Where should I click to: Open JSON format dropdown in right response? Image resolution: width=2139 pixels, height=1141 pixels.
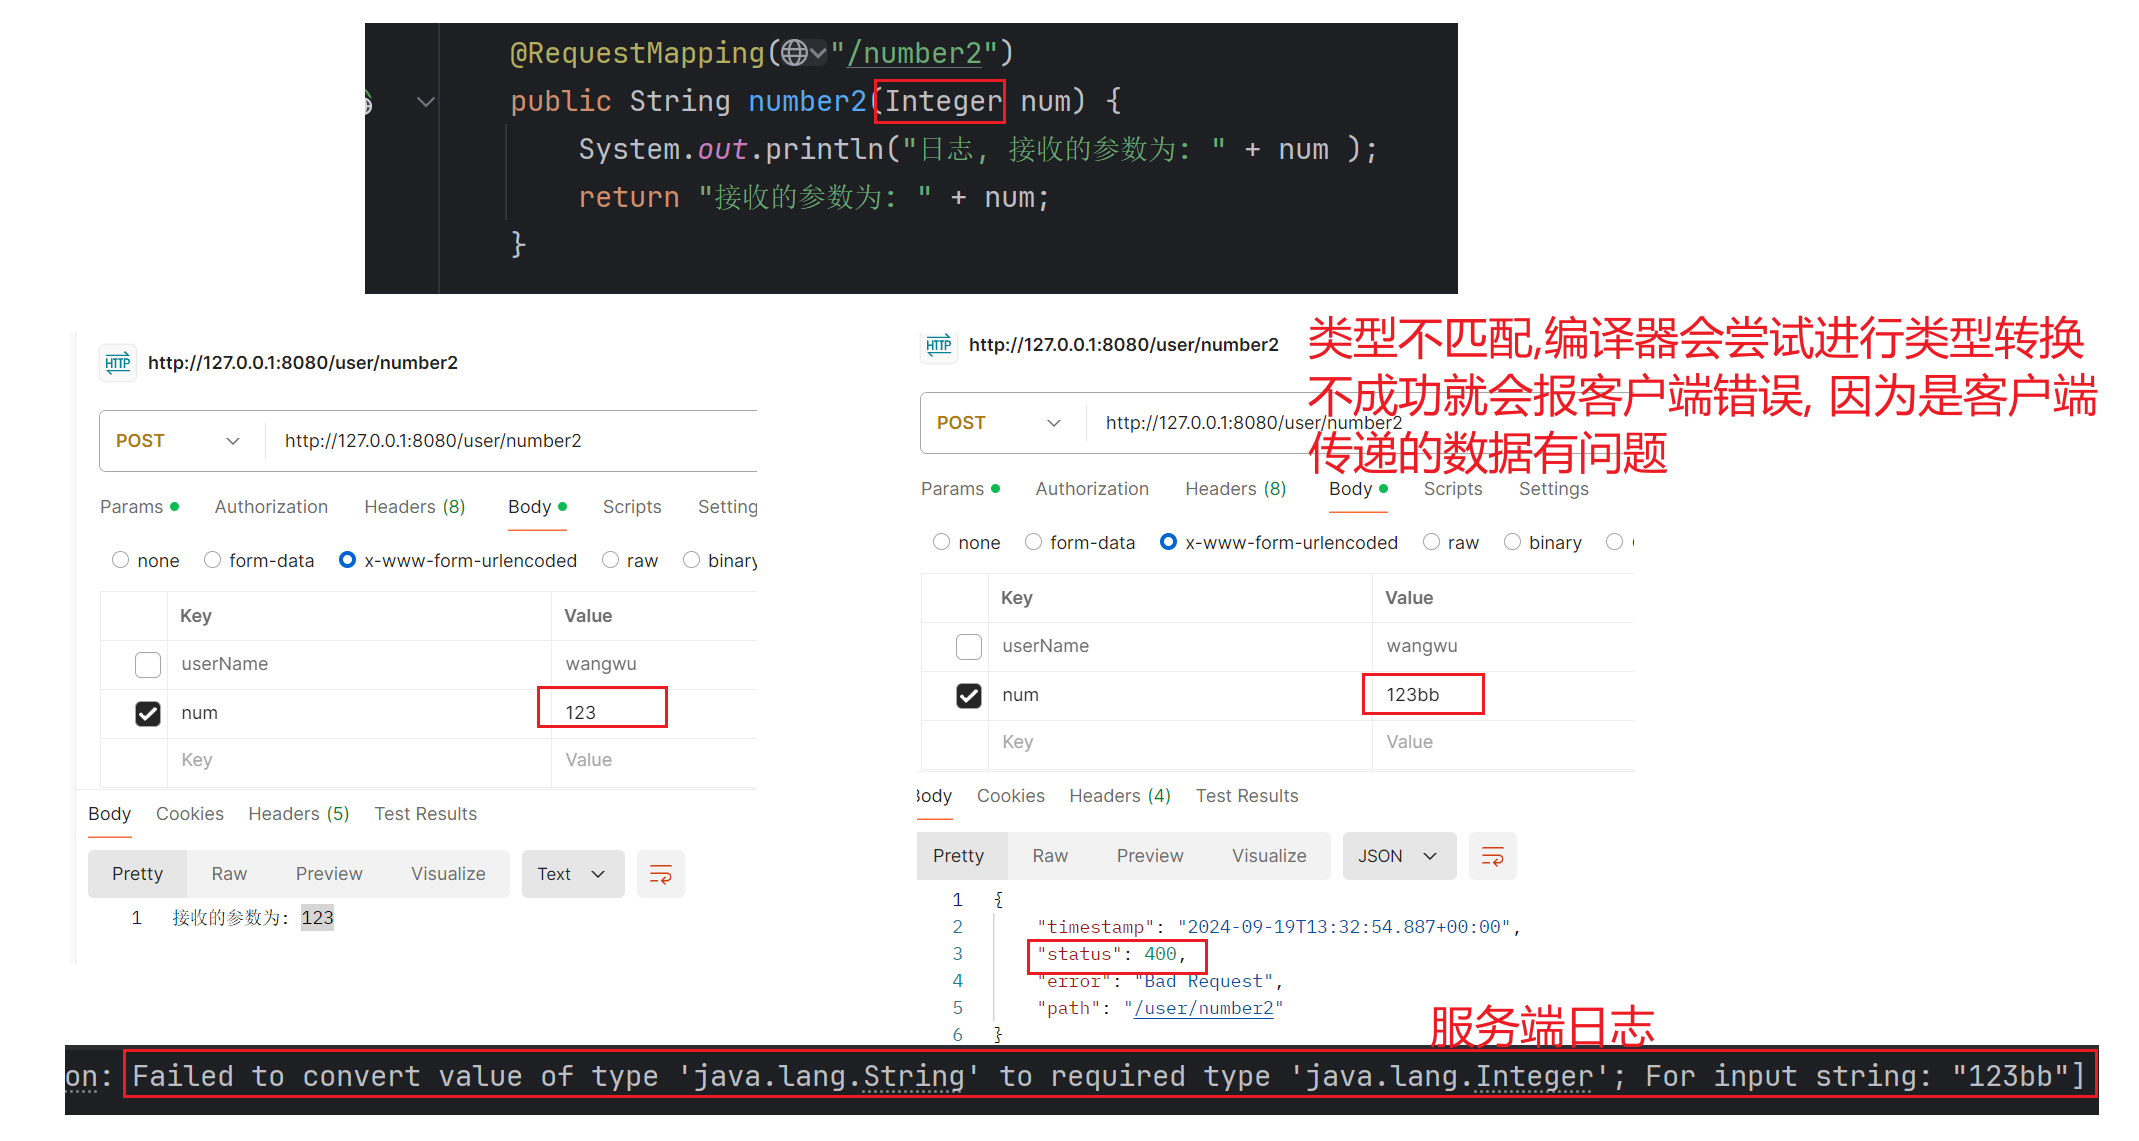(1398, 856)
